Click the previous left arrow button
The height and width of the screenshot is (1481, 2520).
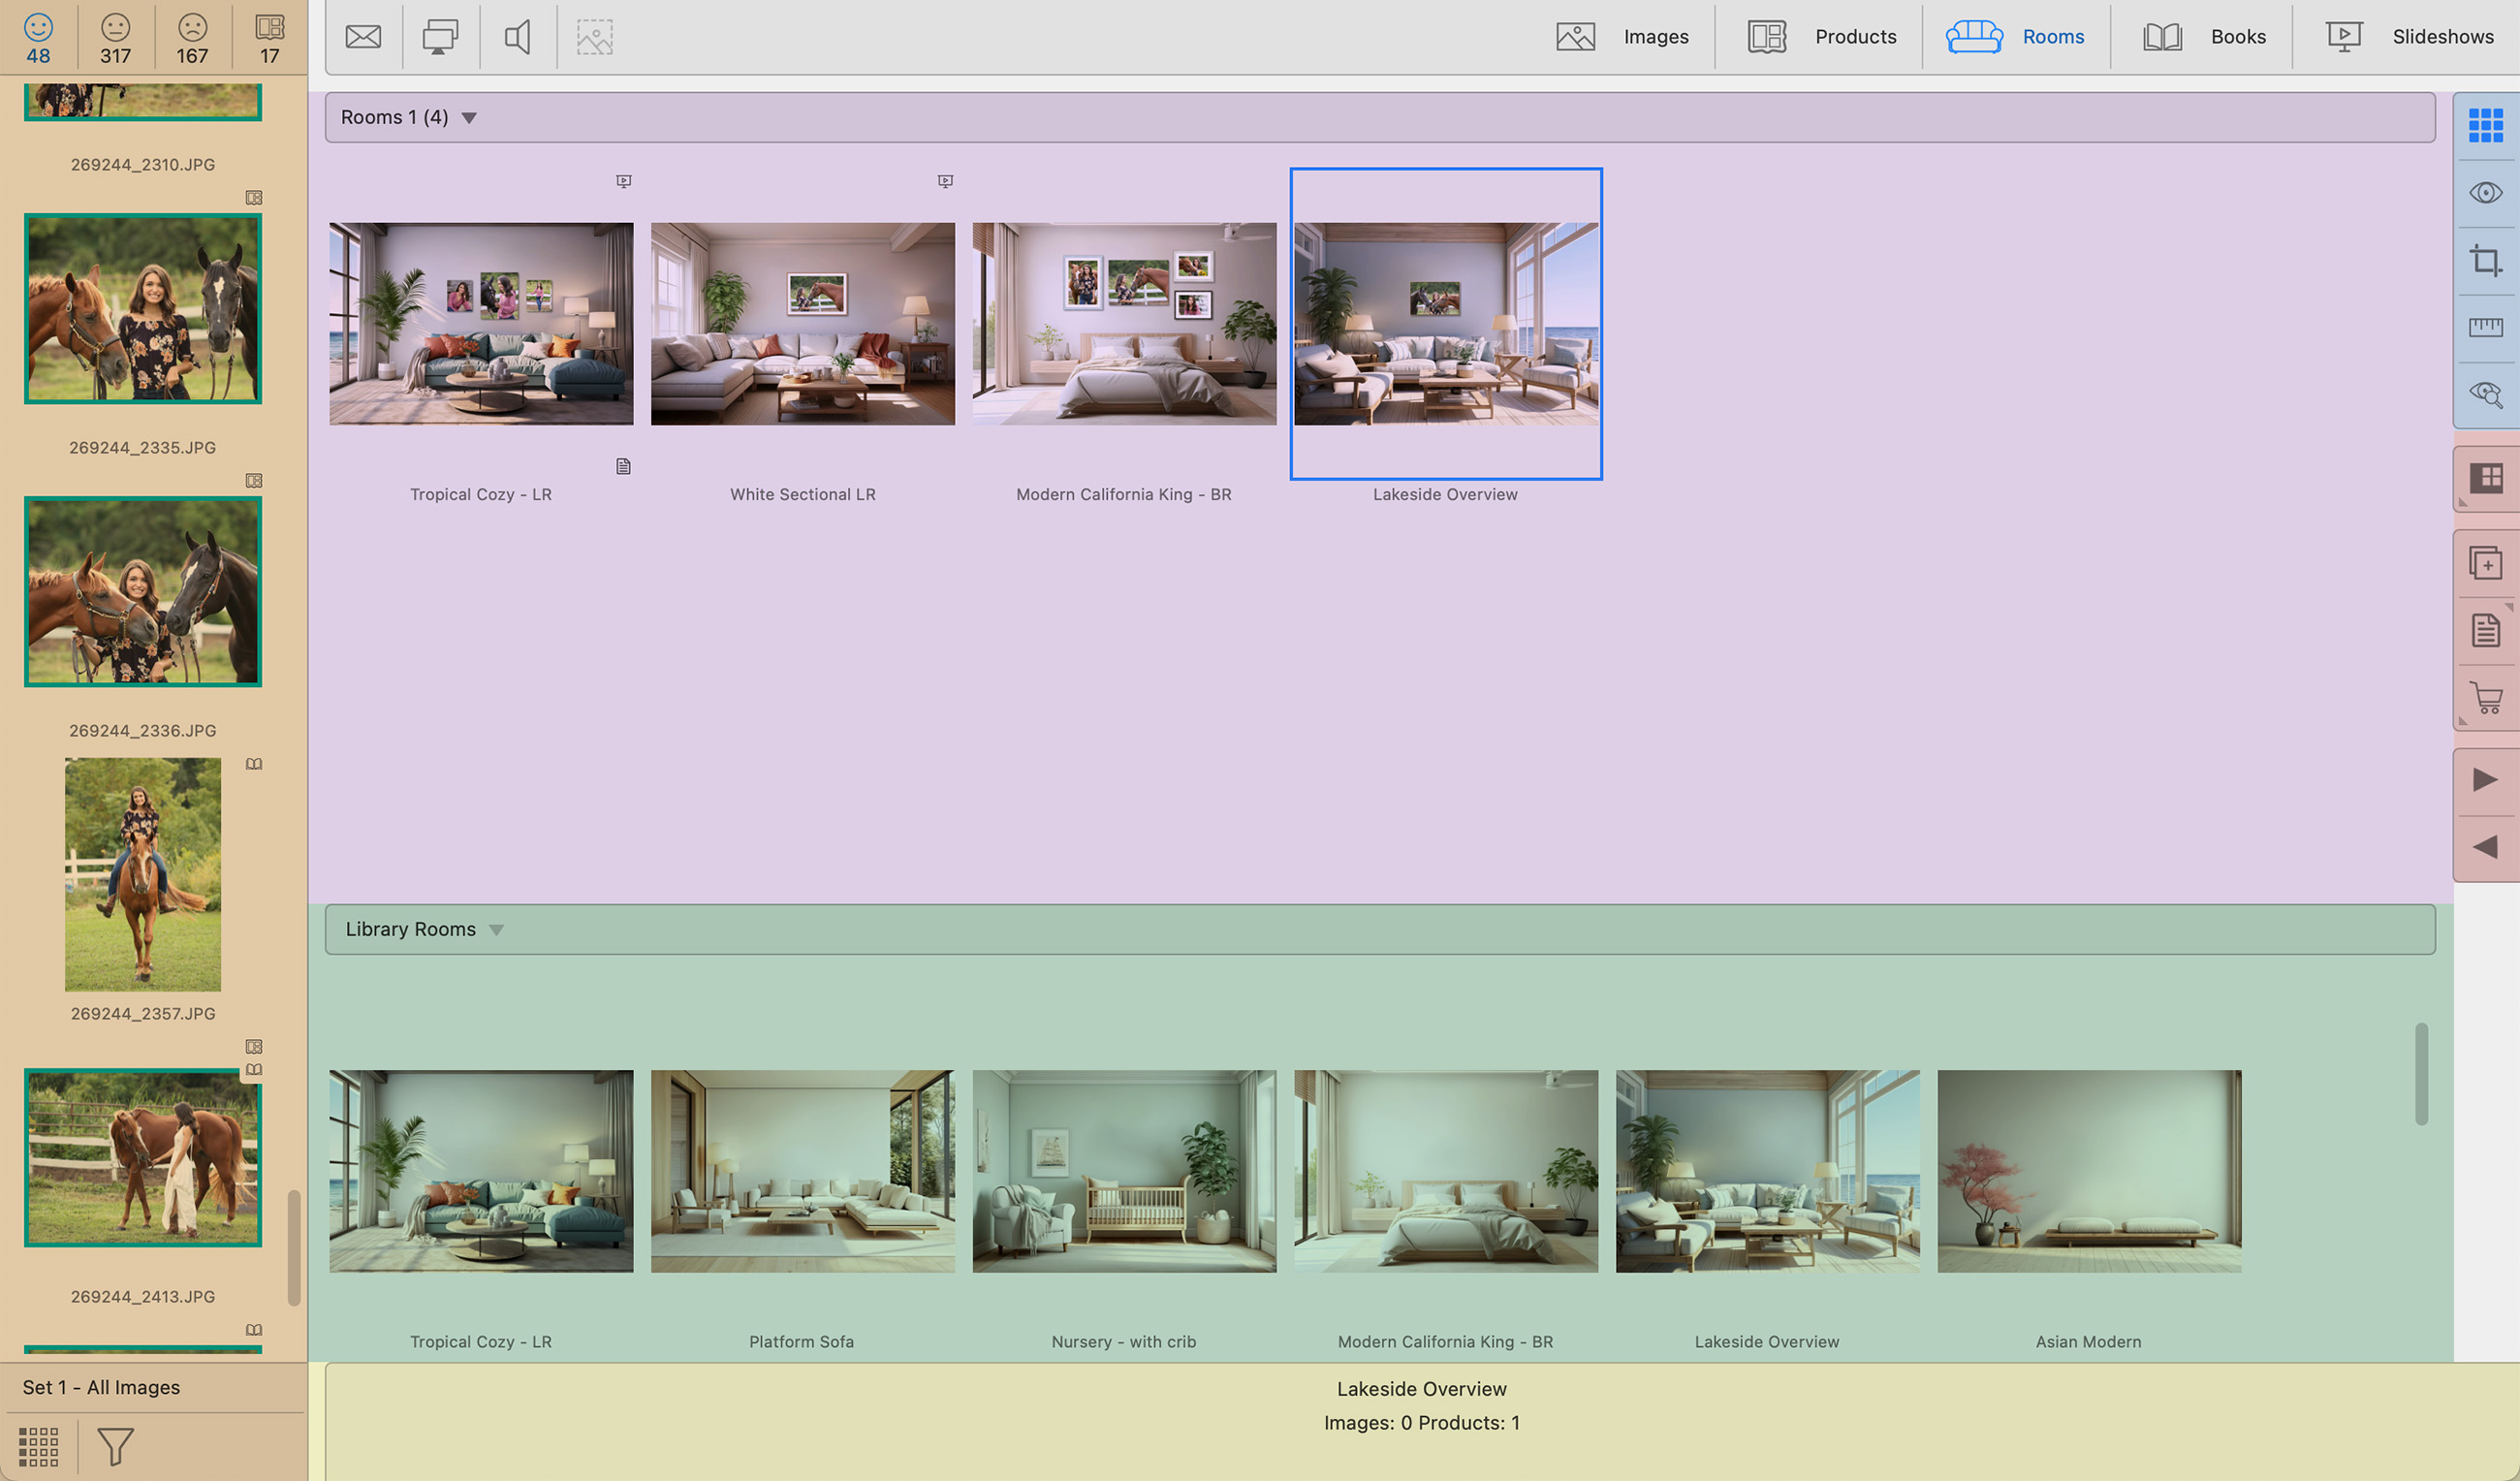[2485, 847]
